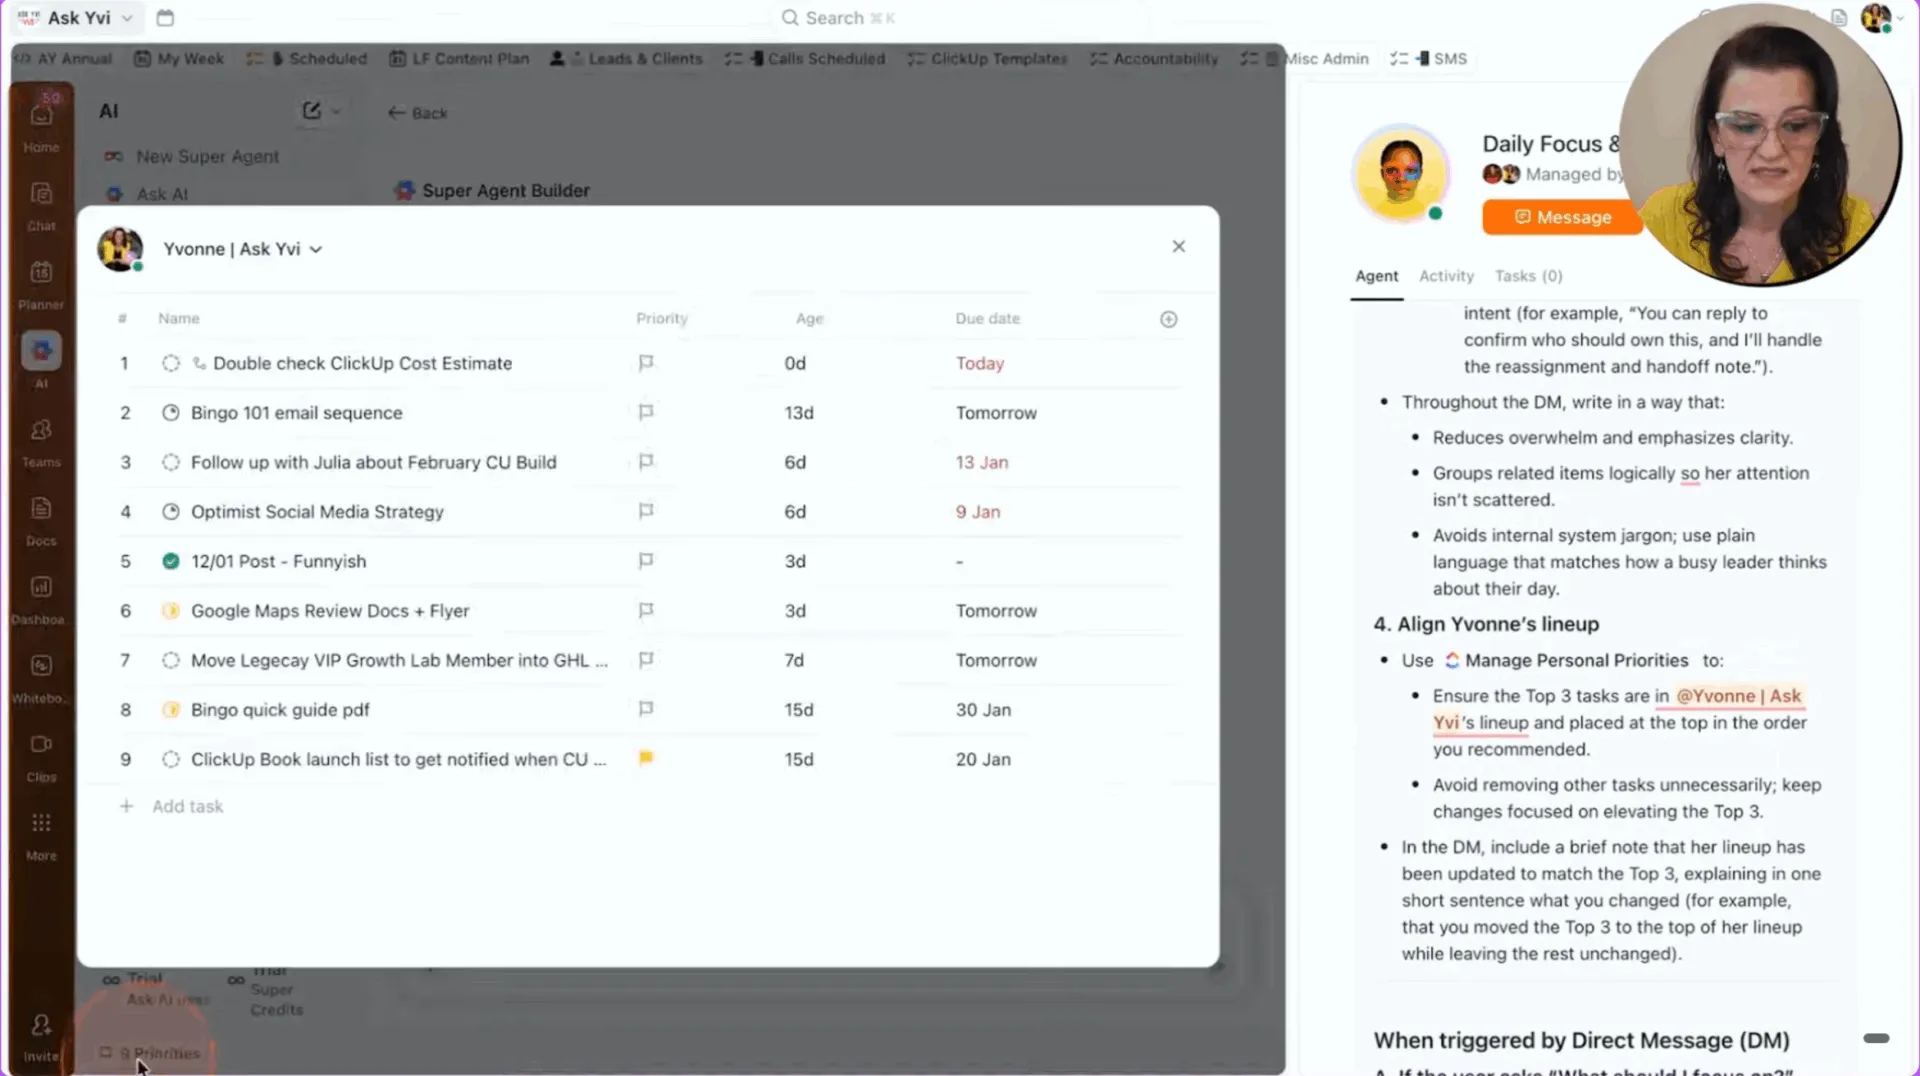
Task: Click the new chat compose icon
Action: 312,111
